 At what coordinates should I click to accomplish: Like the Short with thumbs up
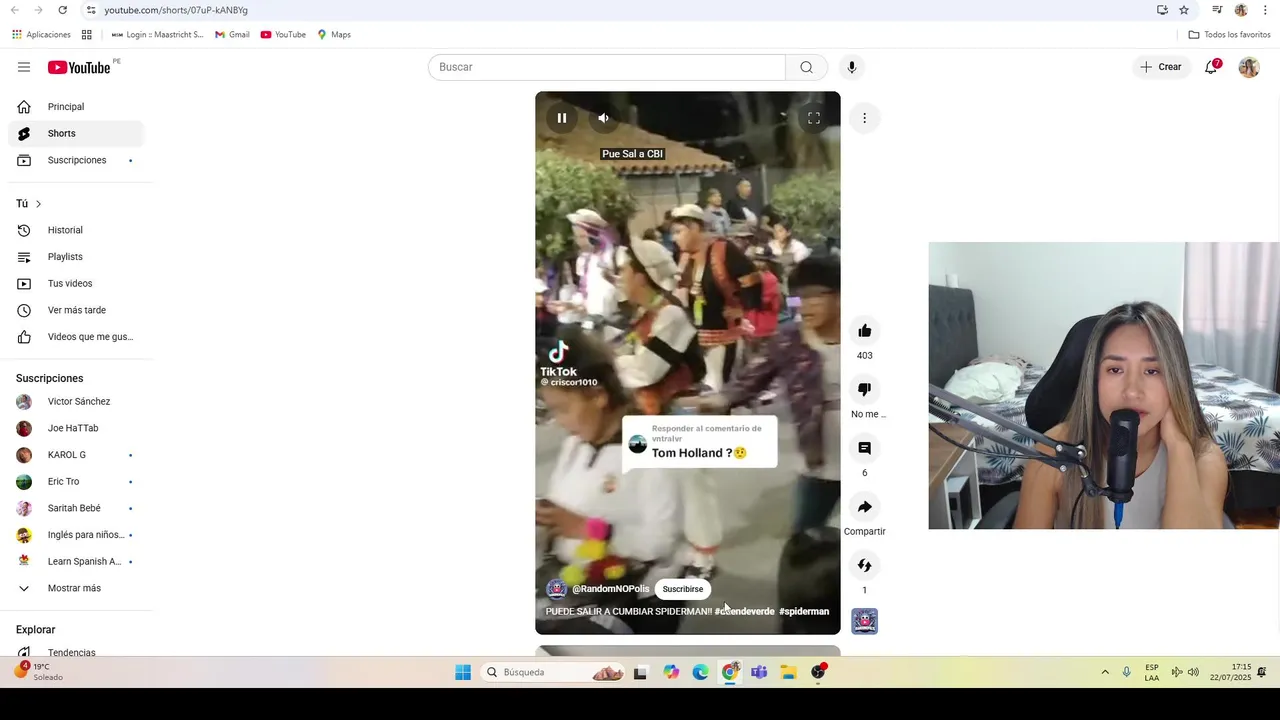[x=865, y=331]
